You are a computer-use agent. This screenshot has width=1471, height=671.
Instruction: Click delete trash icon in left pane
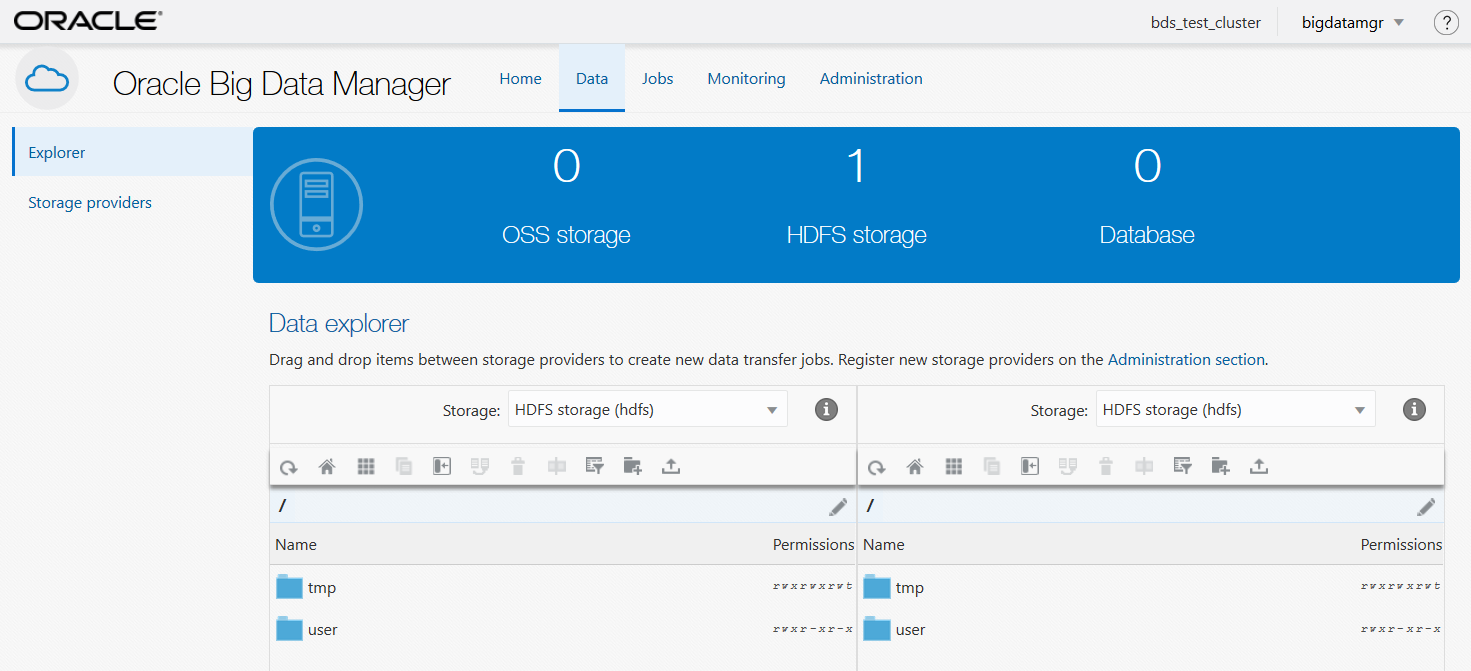point(518,466)
